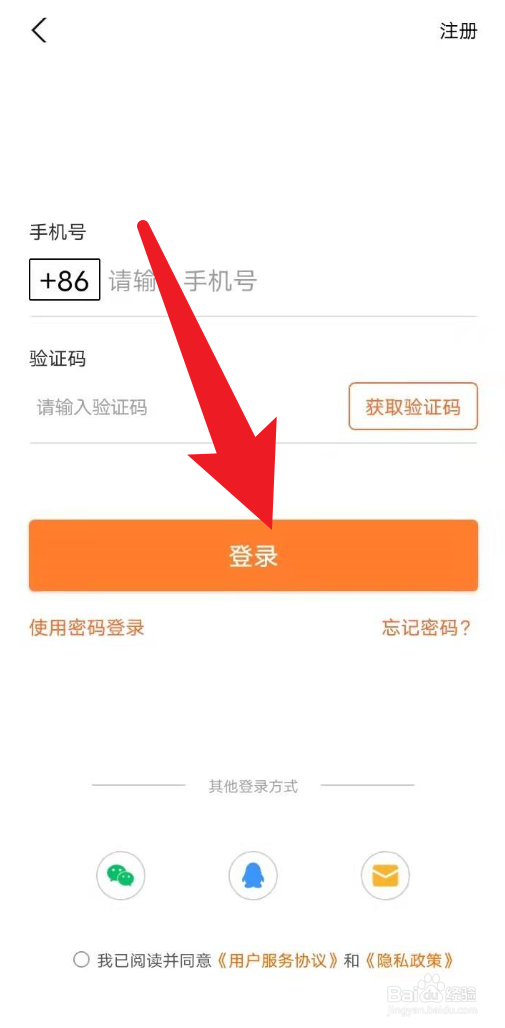Log in with the WeChat icon
The height and width of the screenshot is (1028, 505).
121,875
